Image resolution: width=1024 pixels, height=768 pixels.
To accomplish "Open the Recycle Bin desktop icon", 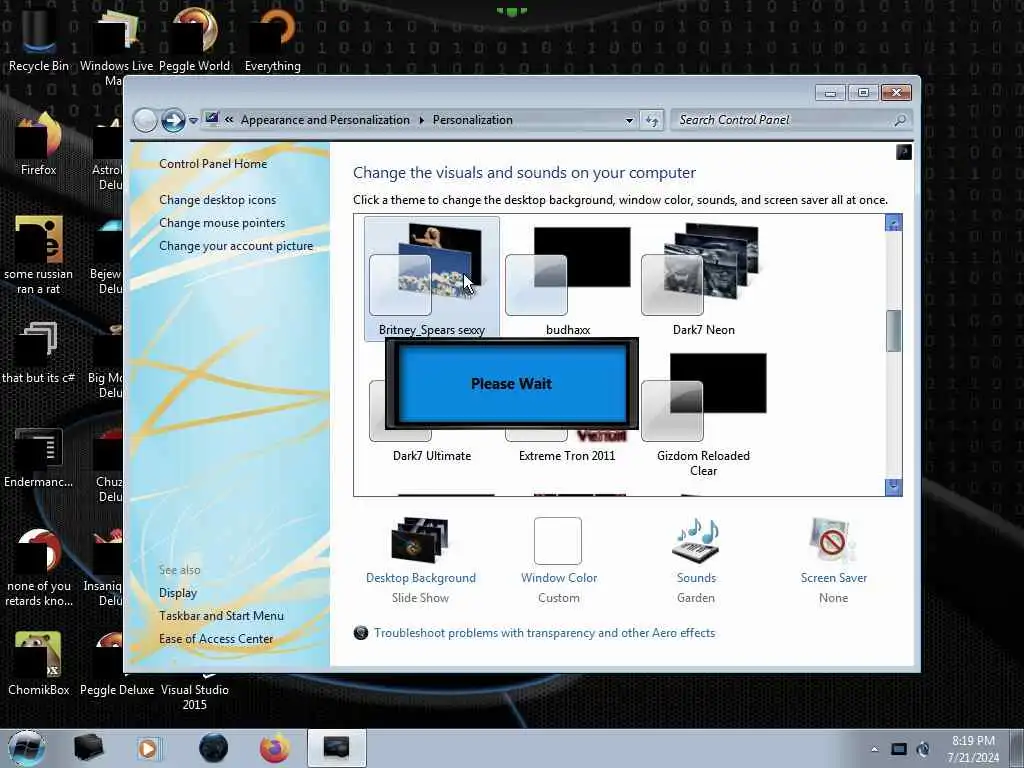I will click(x=39, y=39).
